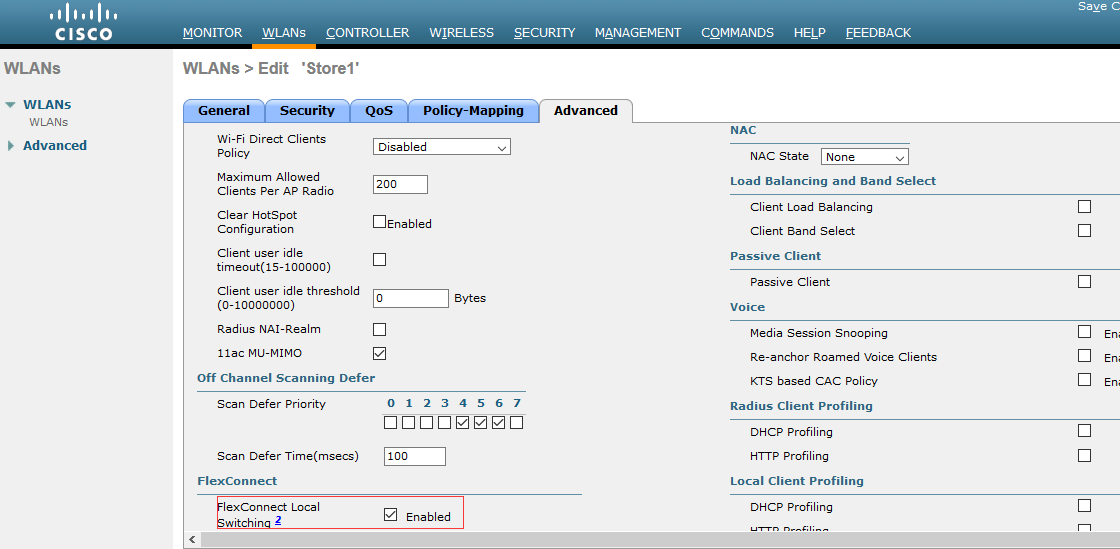The height and width of the screenshot is (549, 1120).
Task: Click the Local Client Profiling heading
Action: (x=797, y=481)
